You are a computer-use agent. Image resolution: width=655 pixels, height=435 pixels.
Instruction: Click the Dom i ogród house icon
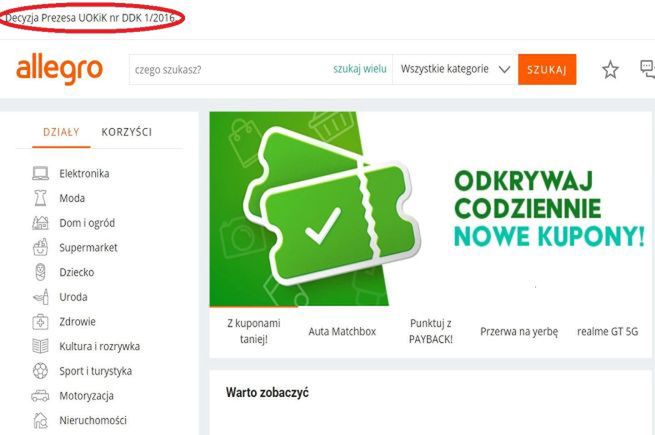coord(41,223)
